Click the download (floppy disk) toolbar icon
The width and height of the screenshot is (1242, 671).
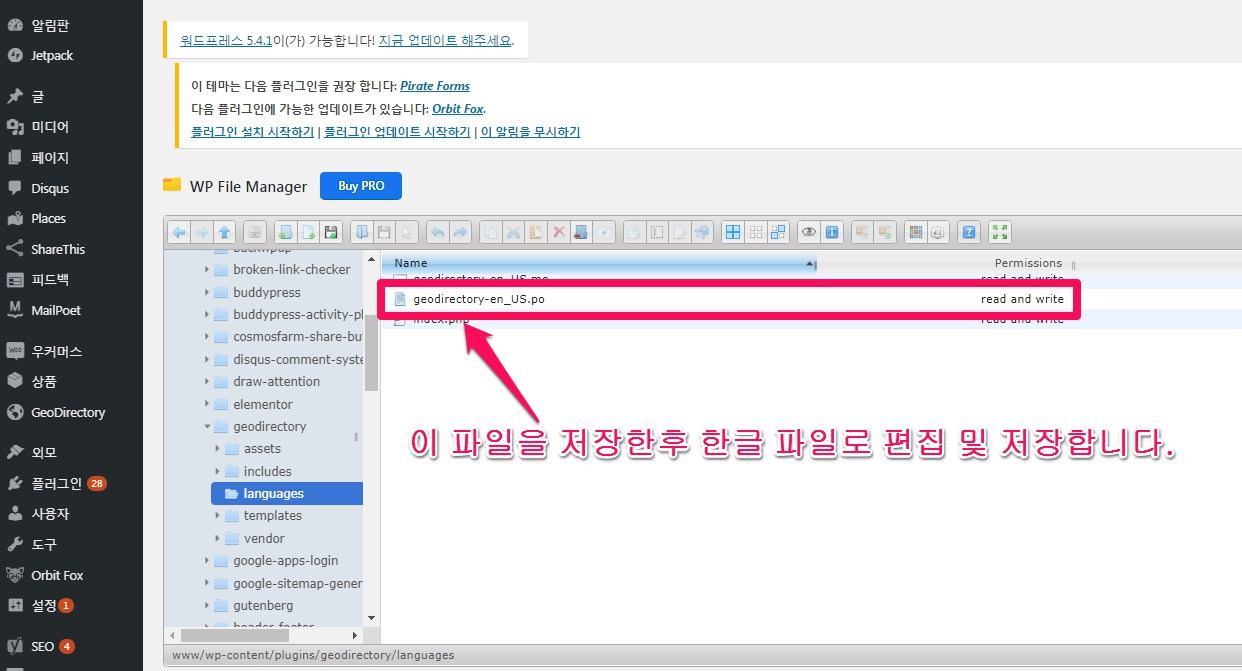pyautogui.click(x=384, y=232)
